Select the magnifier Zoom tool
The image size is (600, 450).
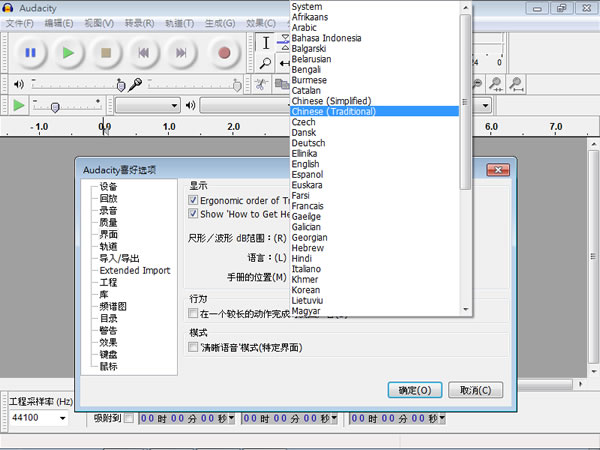(x=265, y=63)
